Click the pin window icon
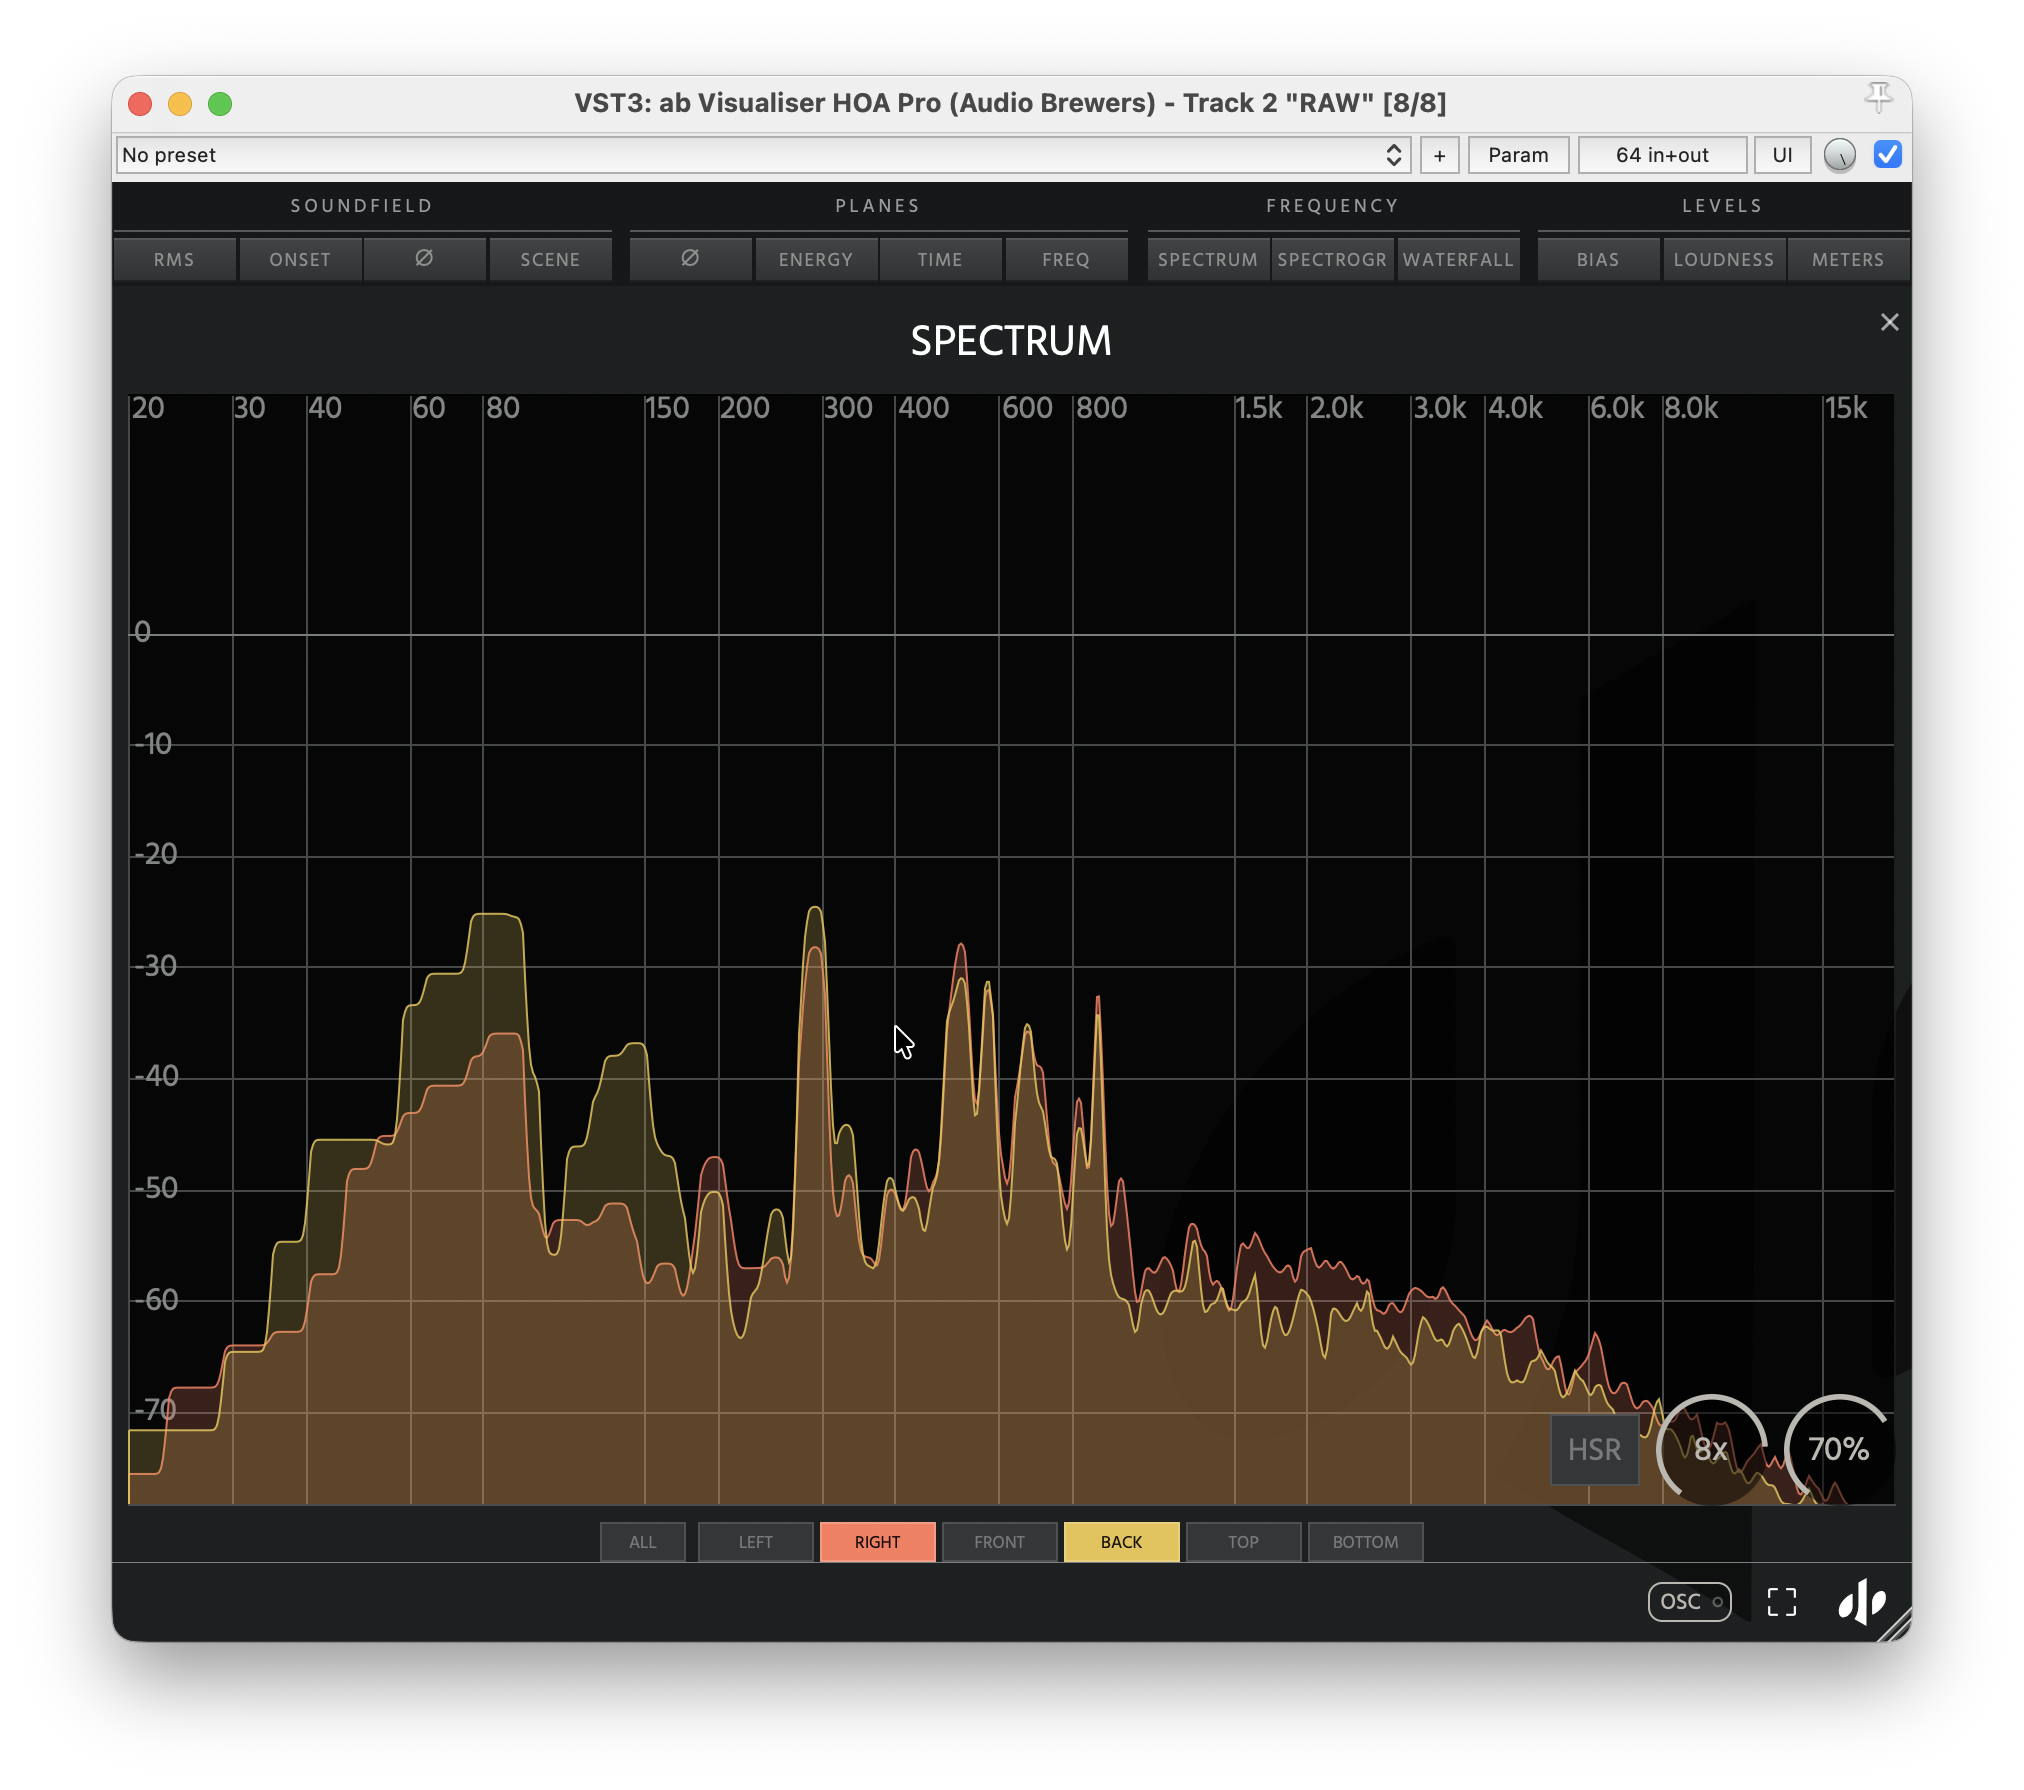 [x=1878, y=98]
